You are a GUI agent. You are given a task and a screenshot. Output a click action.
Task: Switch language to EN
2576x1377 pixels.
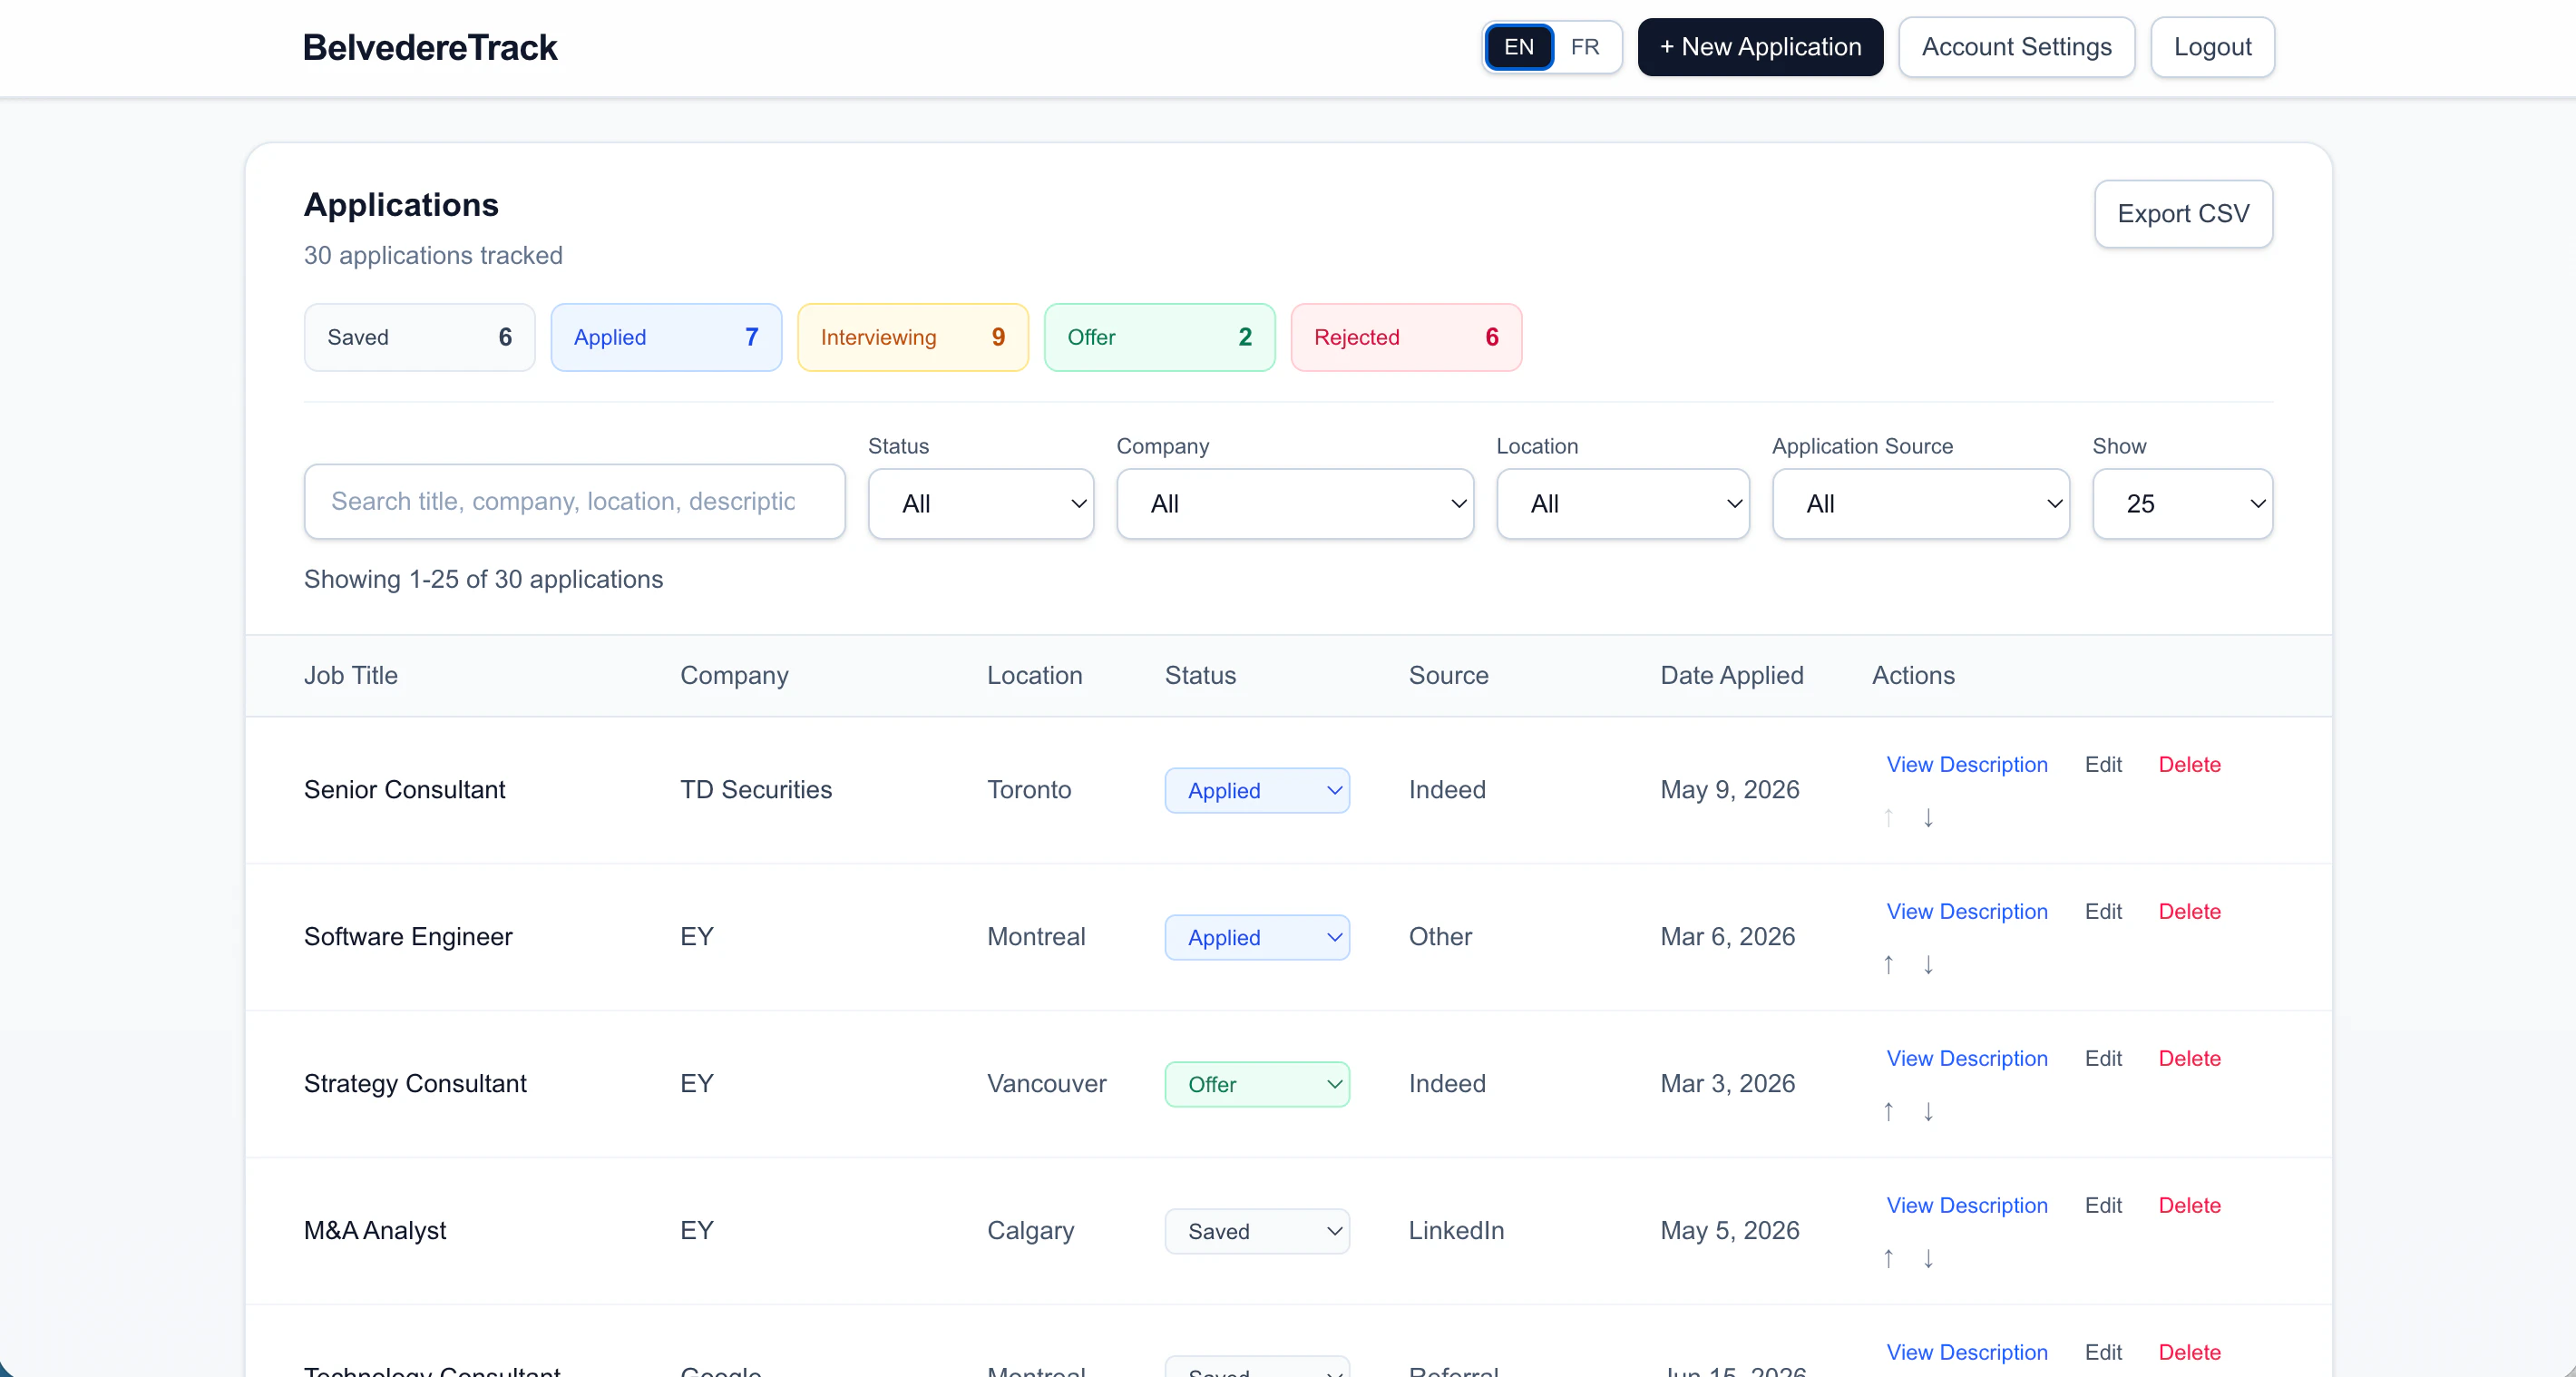[1519, 47]
